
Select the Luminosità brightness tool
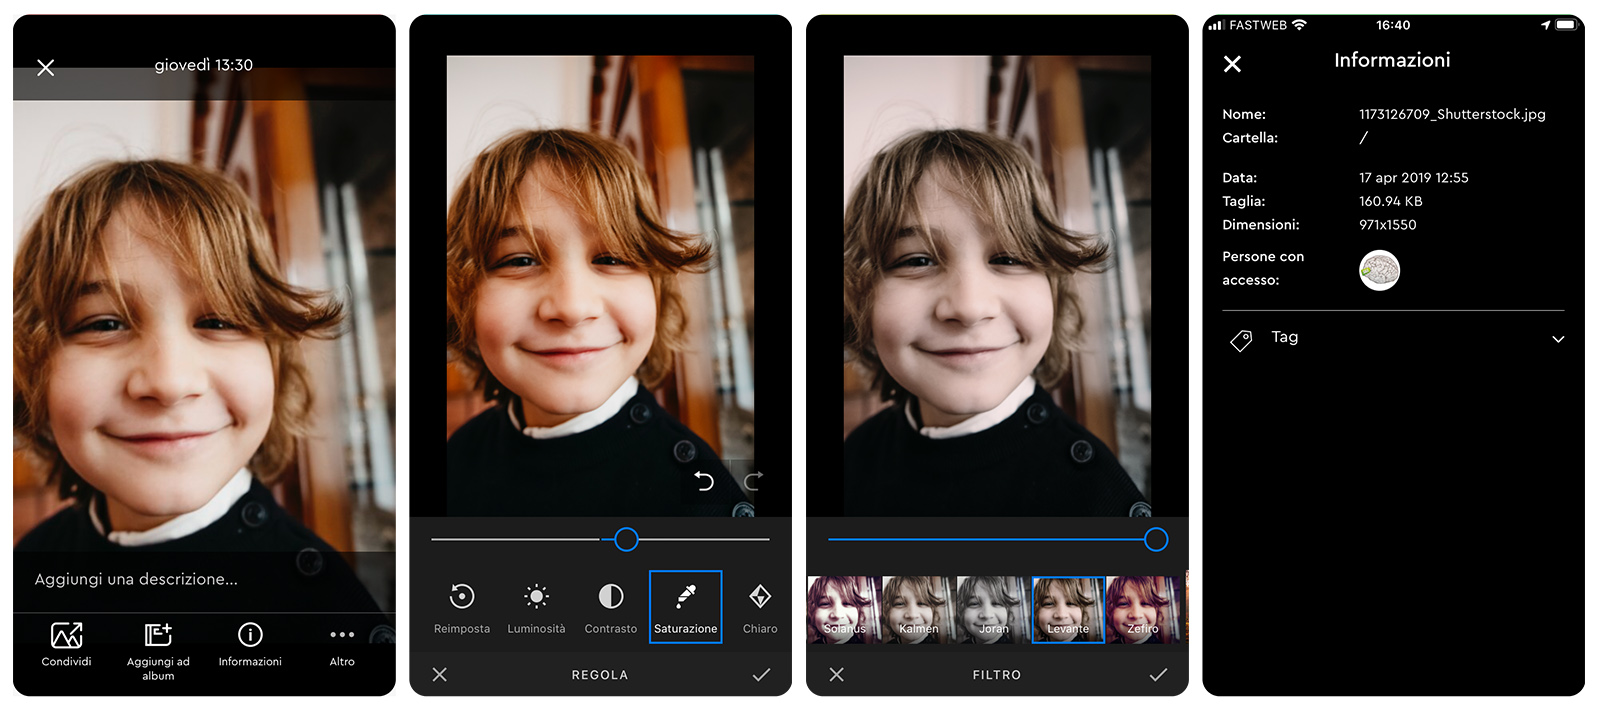[536, 607]
